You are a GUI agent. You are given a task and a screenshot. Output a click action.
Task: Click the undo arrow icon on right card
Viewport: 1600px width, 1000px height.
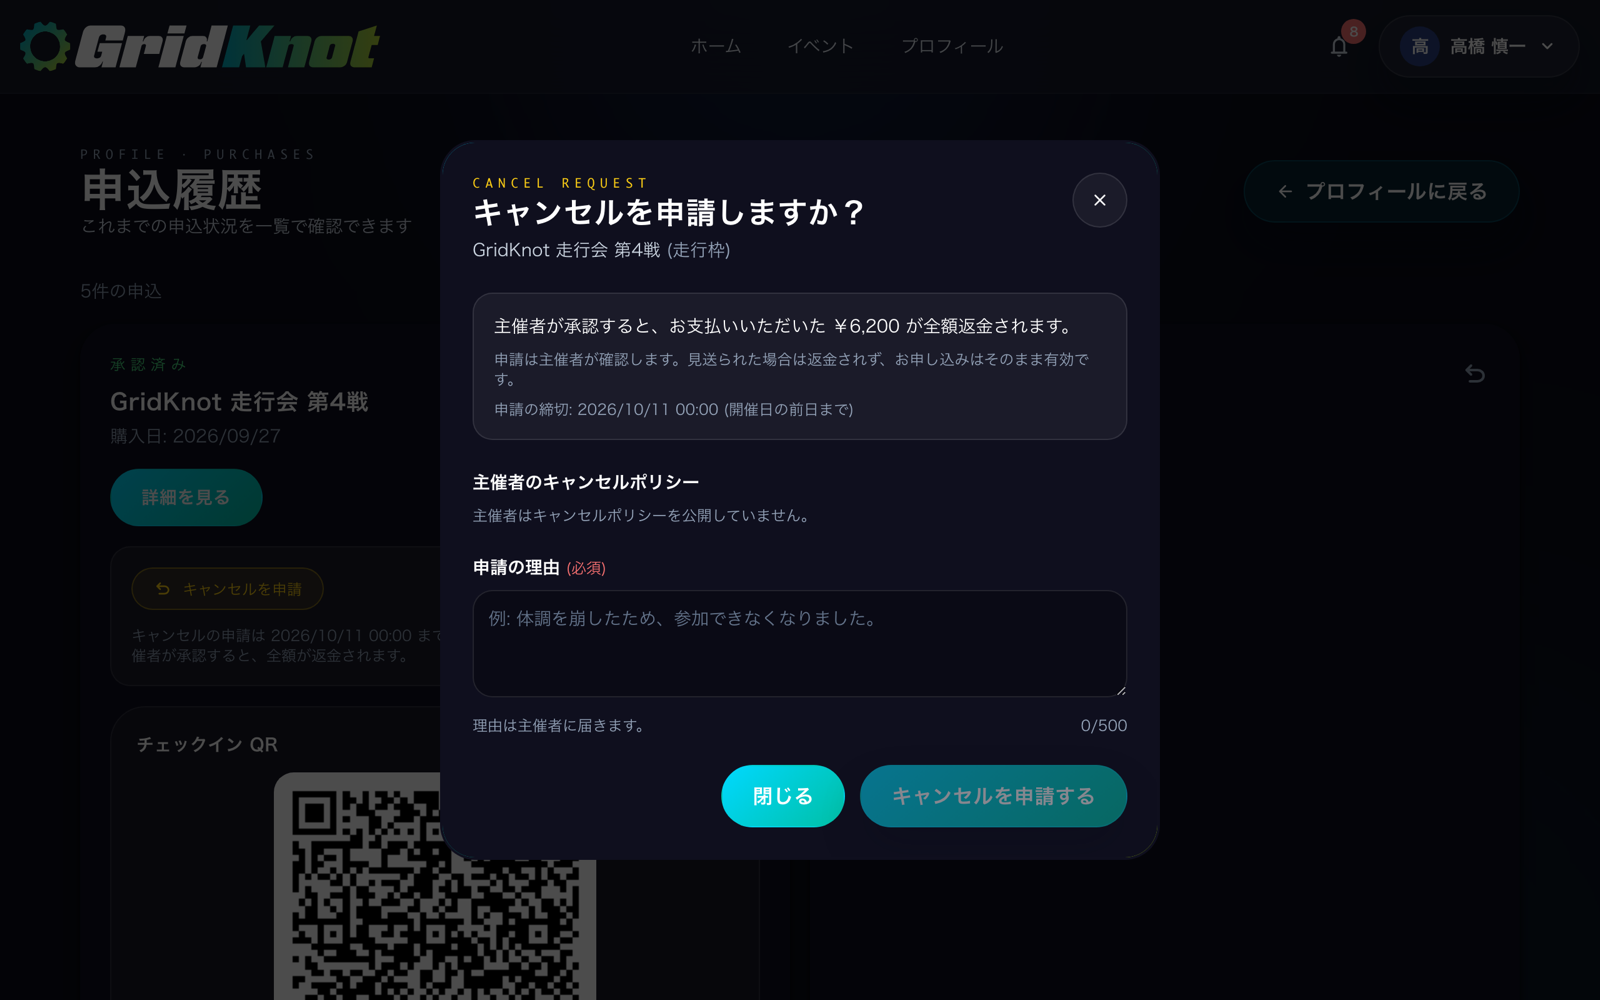[x=1475, y=374]
